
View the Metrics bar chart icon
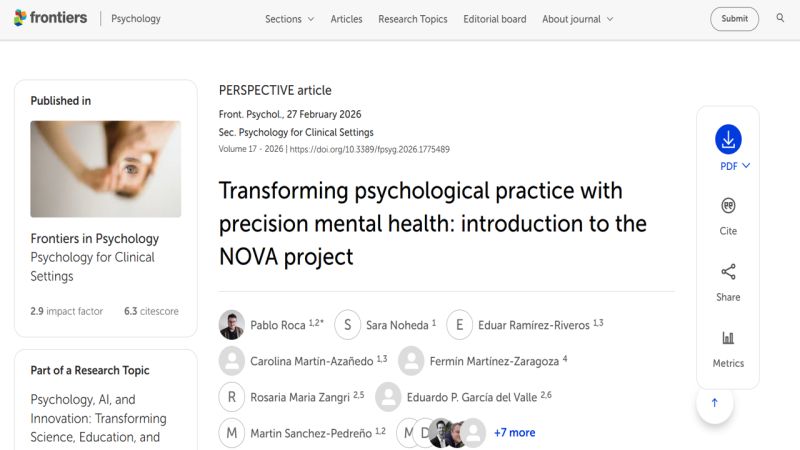click(x=728, y=338)
